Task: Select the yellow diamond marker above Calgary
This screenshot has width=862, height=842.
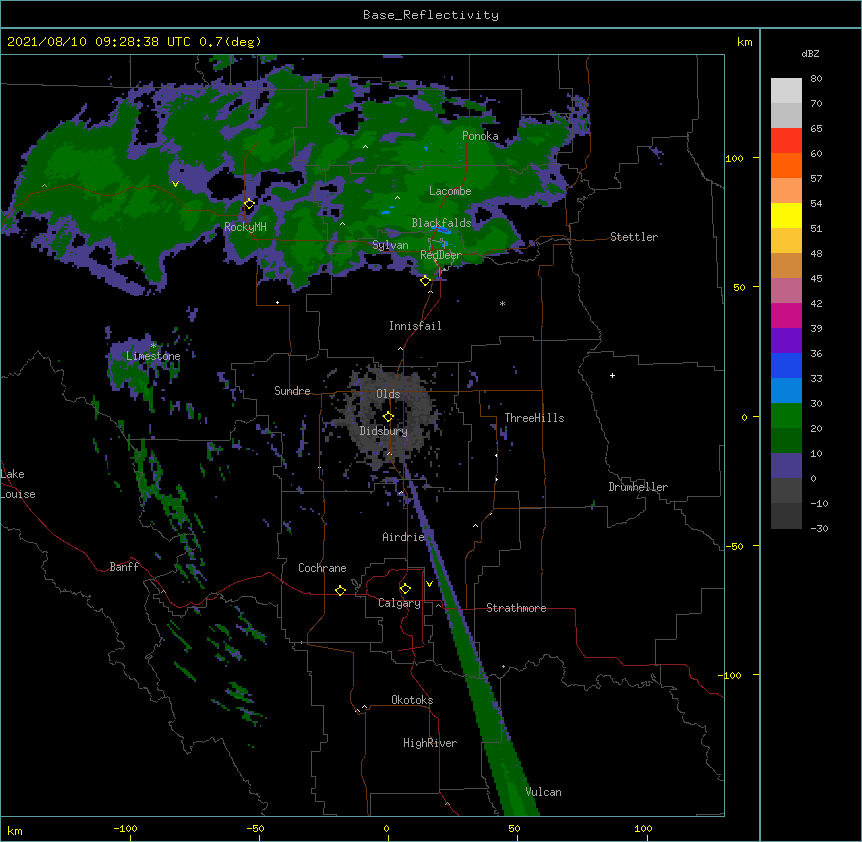Action: coord(405,589)
